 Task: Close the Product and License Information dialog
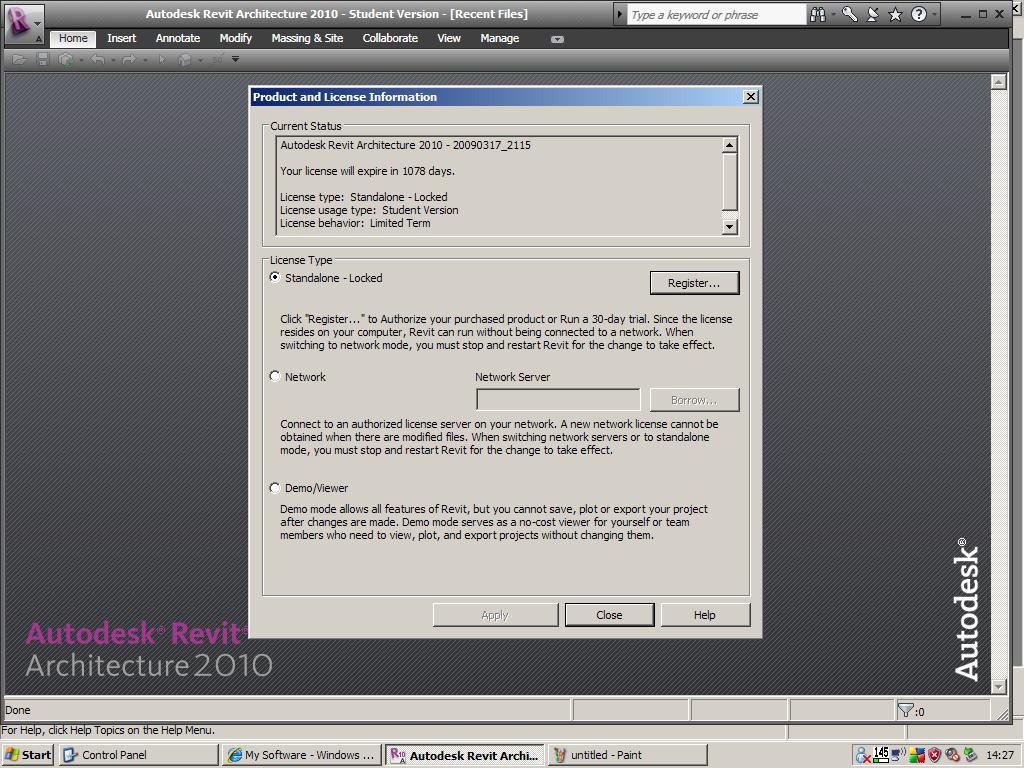coord(609,615)
